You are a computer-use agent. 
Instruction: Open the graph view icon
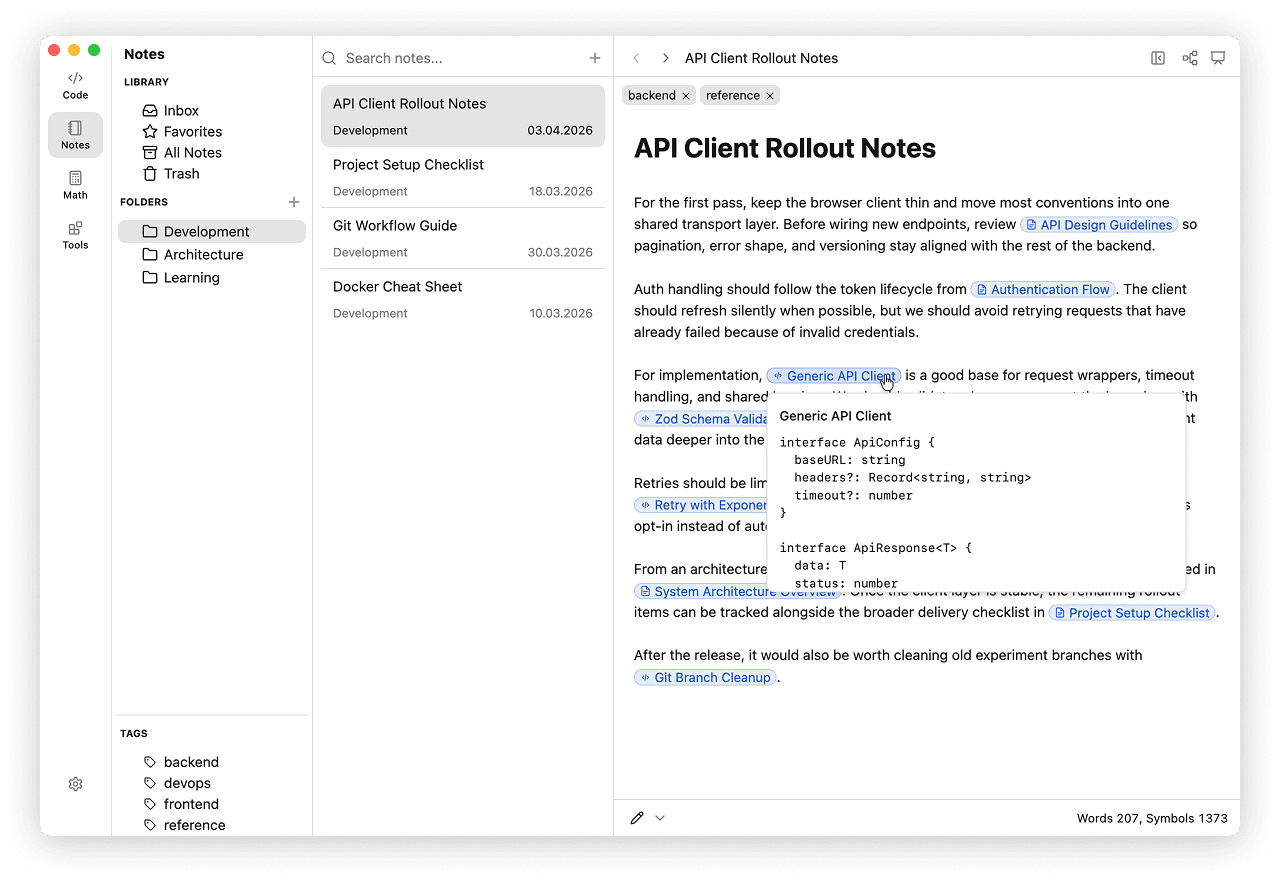pos(1189,58)
